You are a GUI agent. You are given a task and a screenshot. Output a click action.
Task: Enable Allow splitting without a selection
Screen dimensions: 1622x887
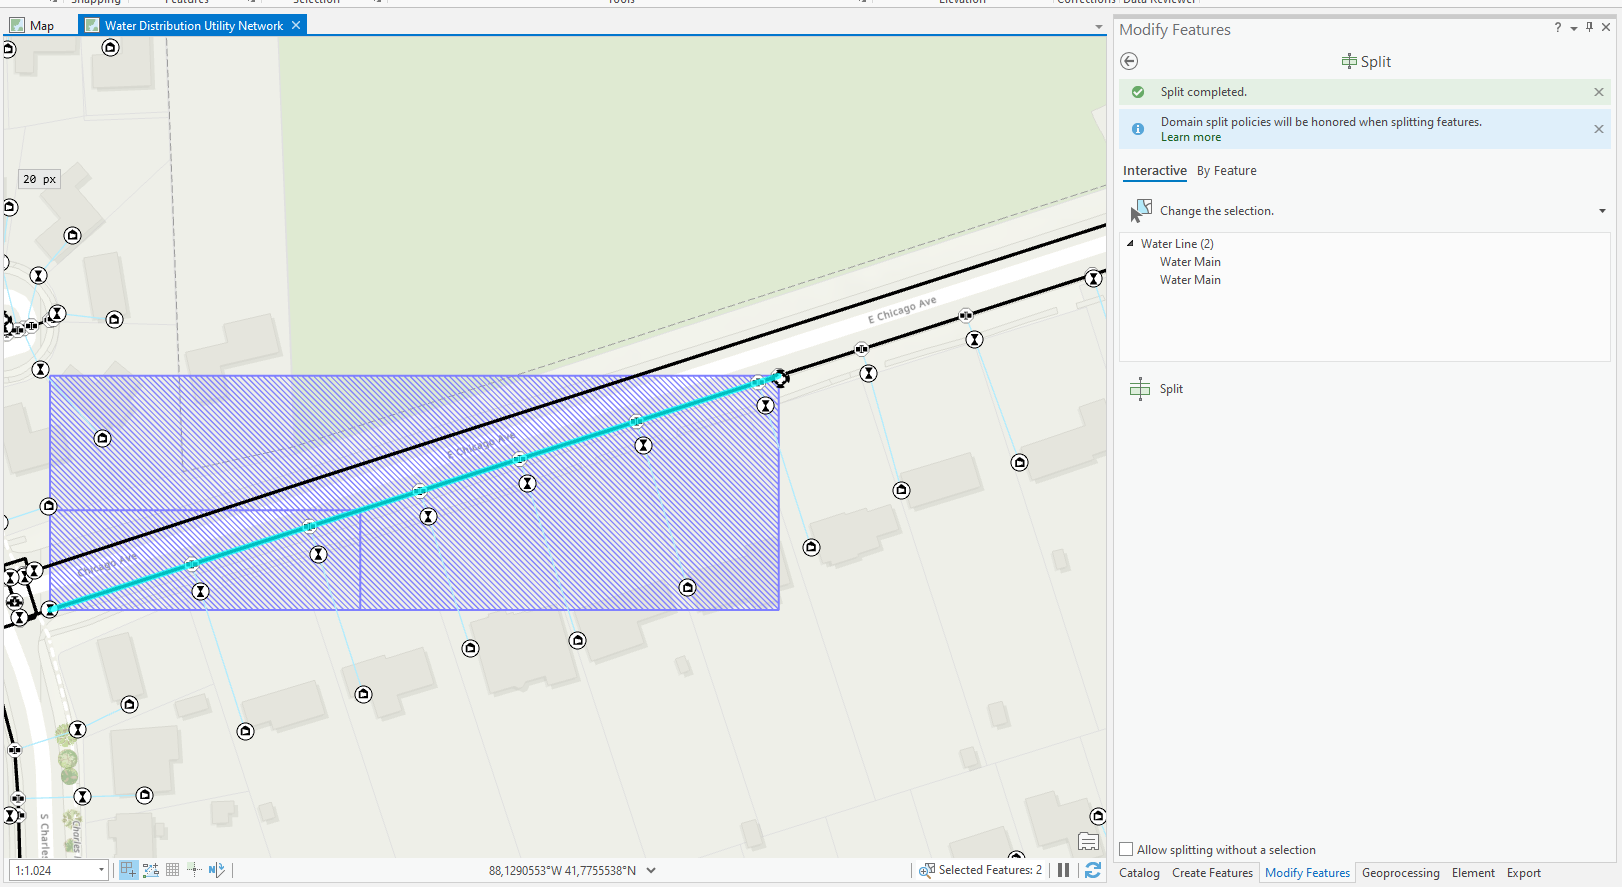click(x=1126, y=850)
